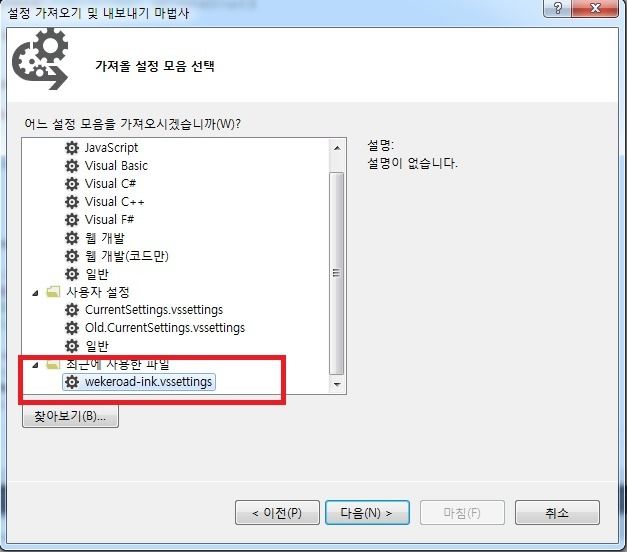This screenshot has height=552, width=627.
Task: Select the 웹 개발 settings entry
Action: (x=105, y=238)
